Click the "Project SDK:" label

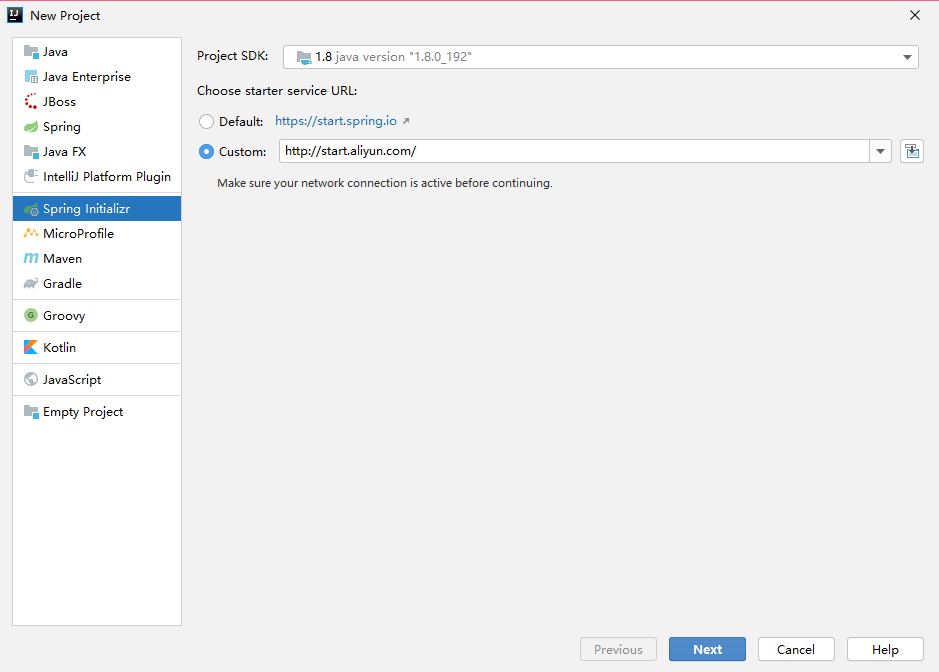point(232,56)
